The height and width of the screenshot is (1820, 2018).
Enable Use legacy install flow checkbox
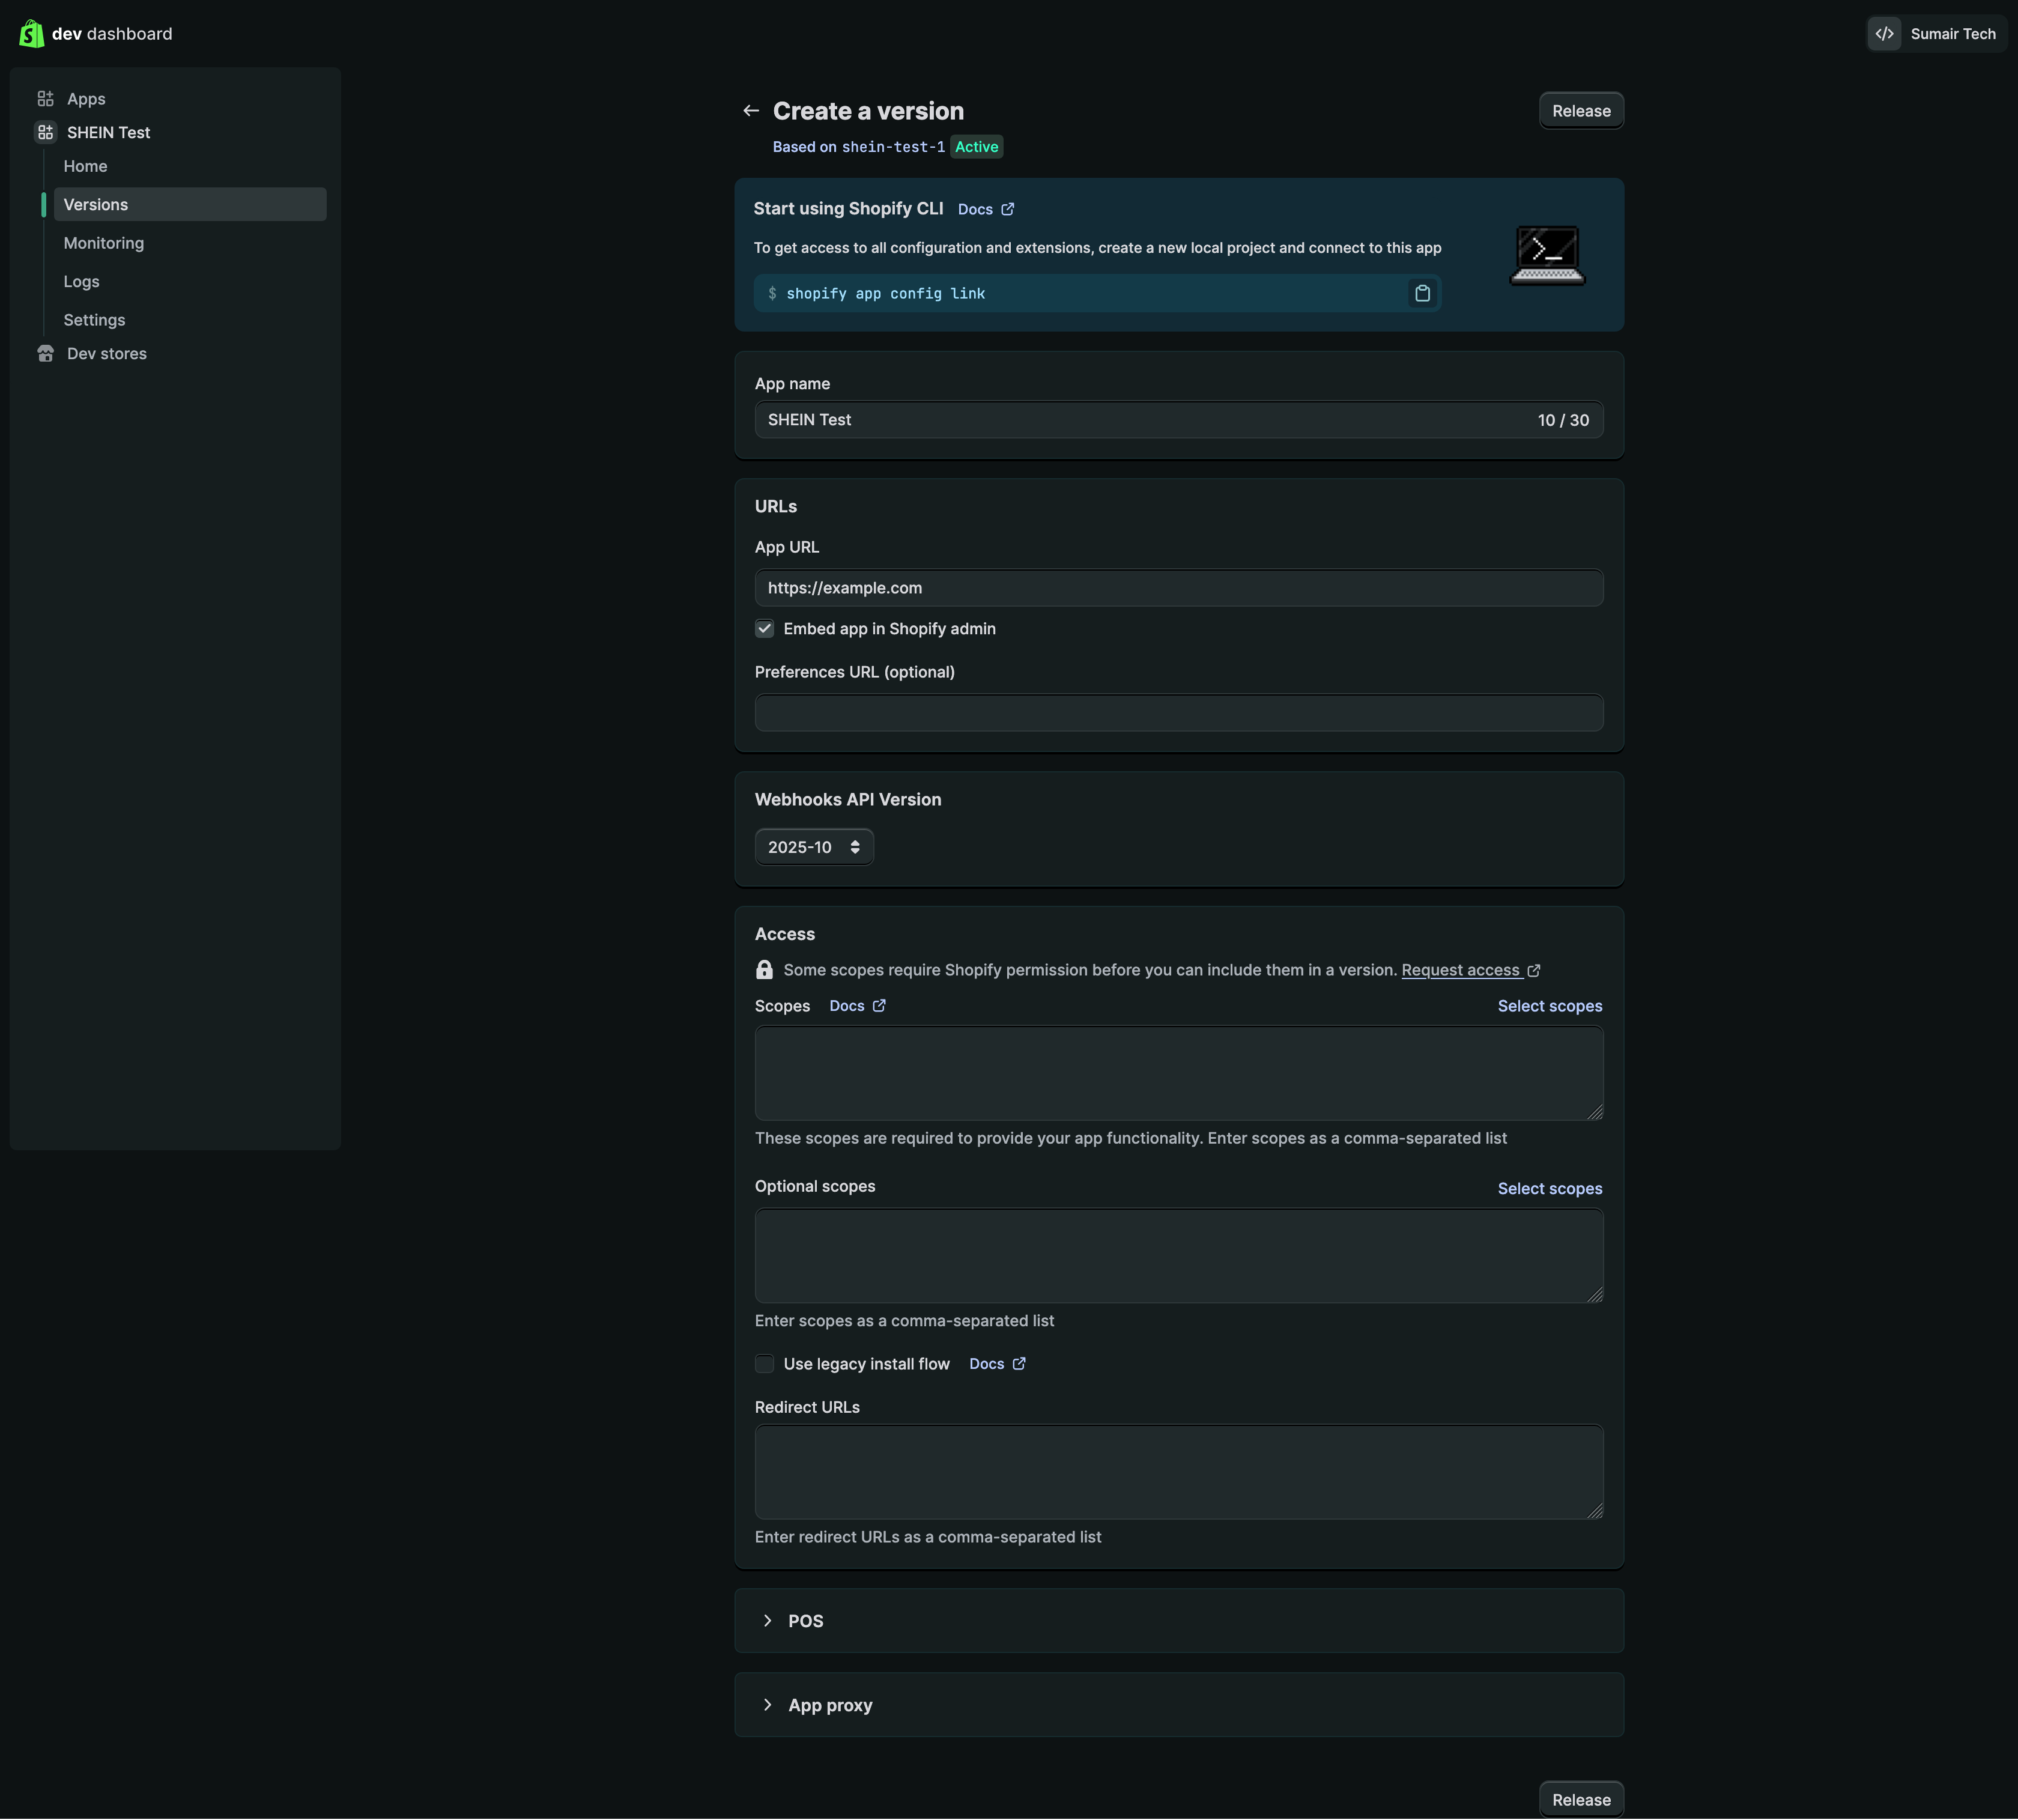[765, 1364]
